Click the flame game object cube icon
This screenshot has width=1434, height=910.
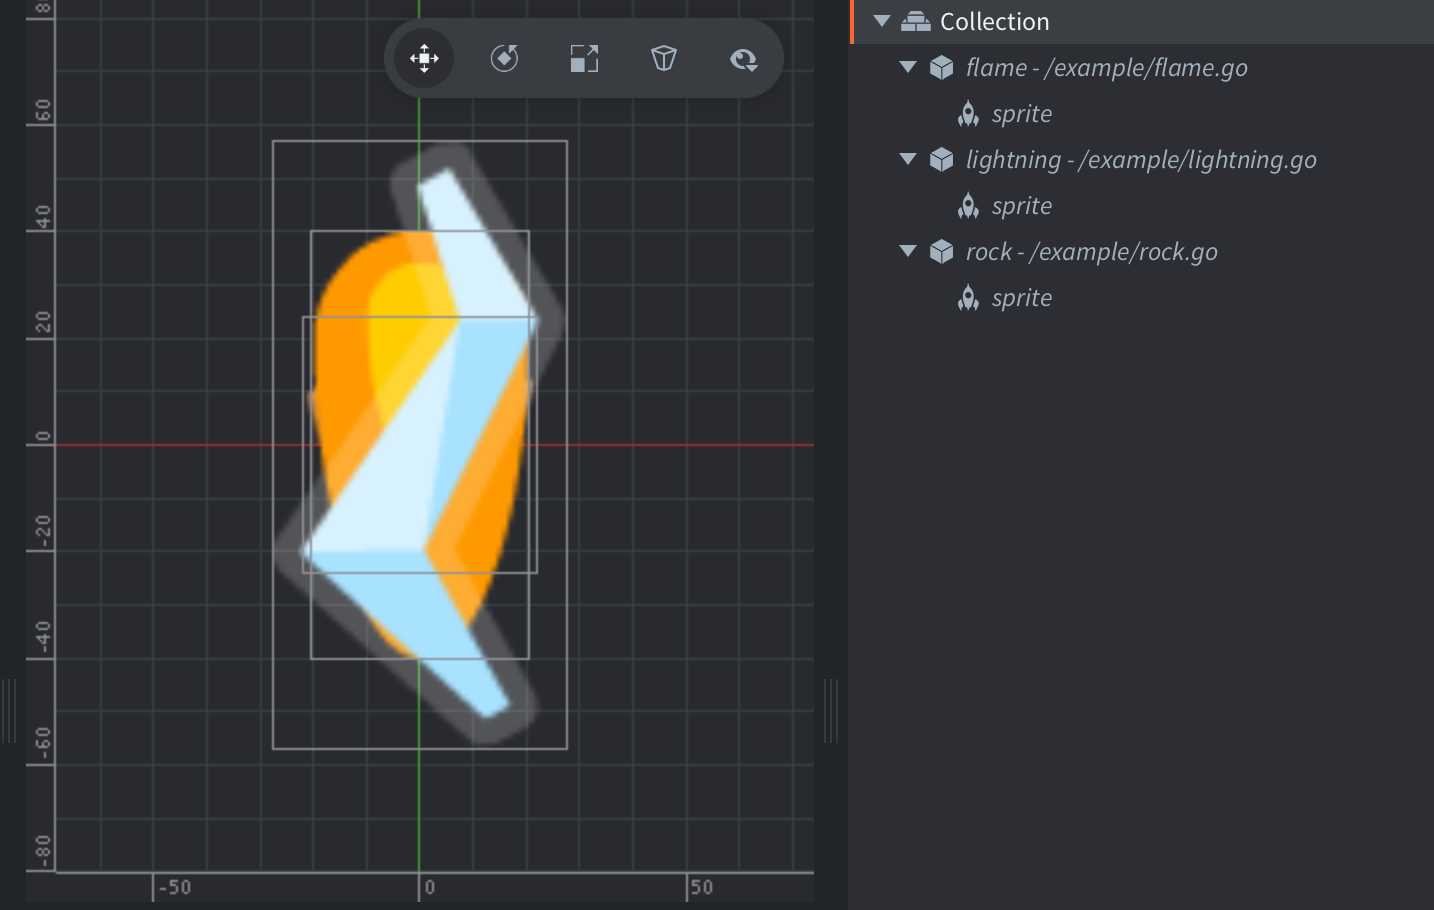tap(941, 67)
